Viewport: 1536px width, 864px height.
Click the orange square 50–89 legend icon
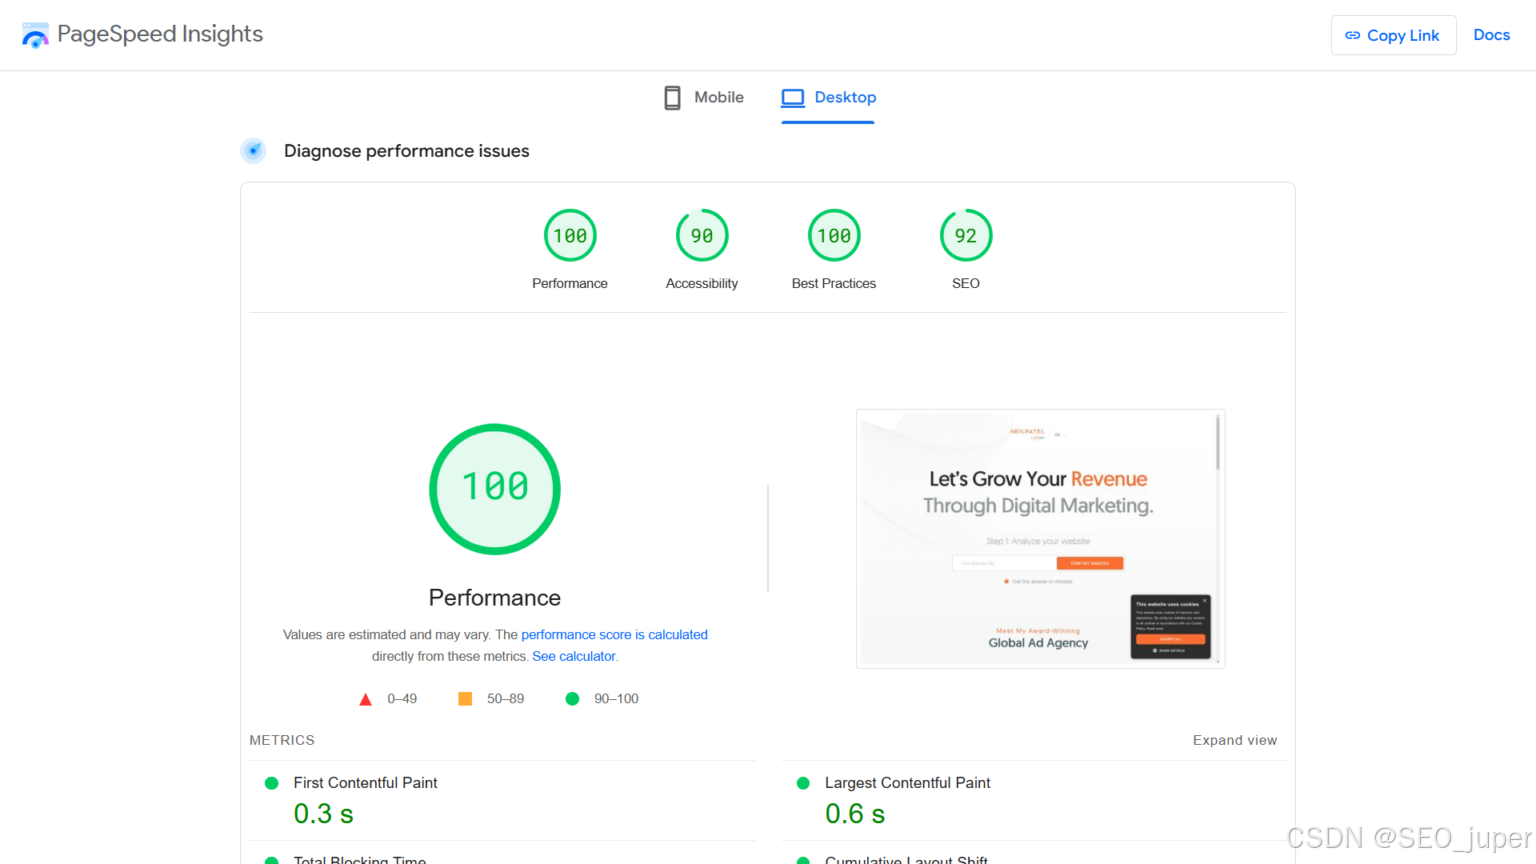(x=465, y=699)
